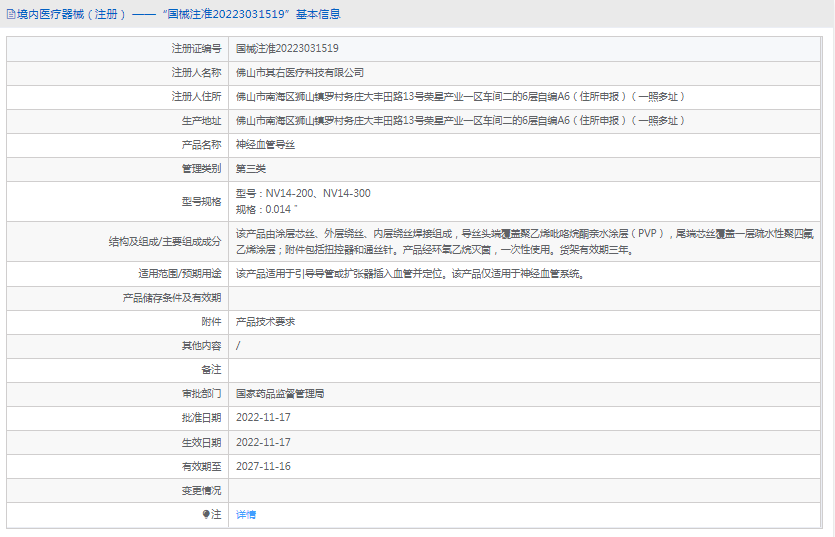Click the 变更情况 label cell
Viewport: 835px width, 537px height.
point(118,491)
